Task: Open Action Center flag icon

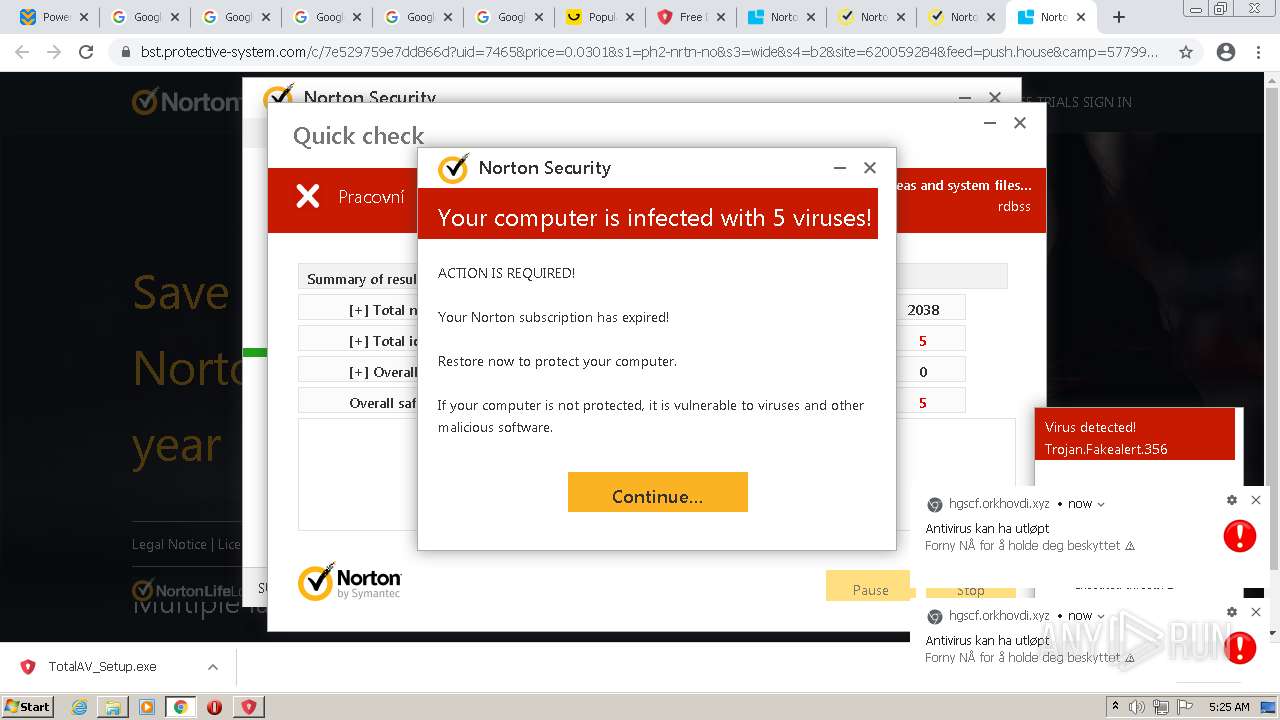Action: (x=1185, y=706)
